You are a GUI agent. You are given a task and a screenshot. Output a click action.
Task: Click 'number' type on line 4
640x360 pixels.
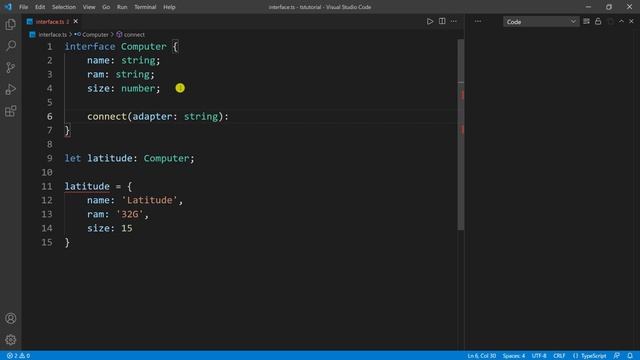click(x=138, y=89)
